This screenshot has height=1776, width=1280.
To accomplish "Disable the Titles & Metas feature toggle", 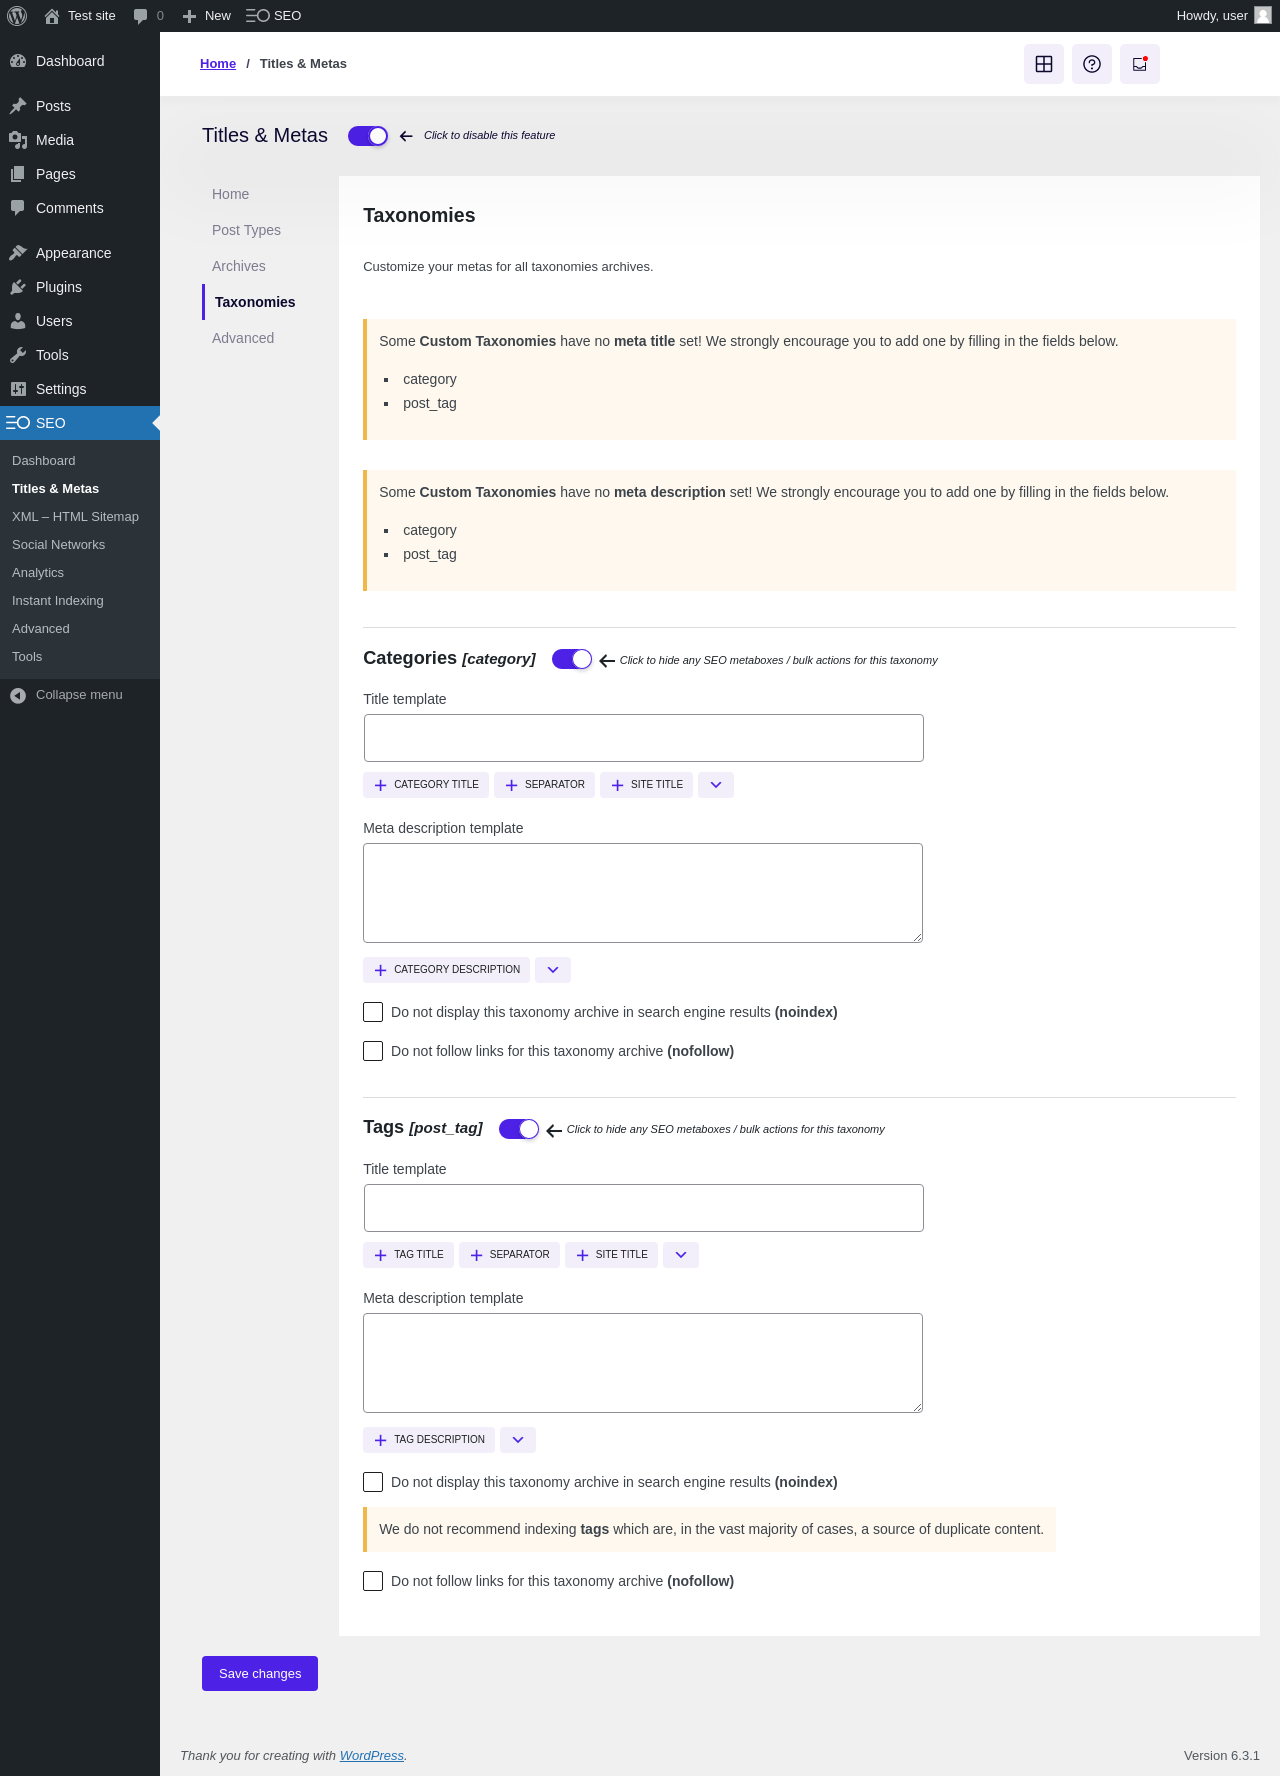I will [368, 136].
